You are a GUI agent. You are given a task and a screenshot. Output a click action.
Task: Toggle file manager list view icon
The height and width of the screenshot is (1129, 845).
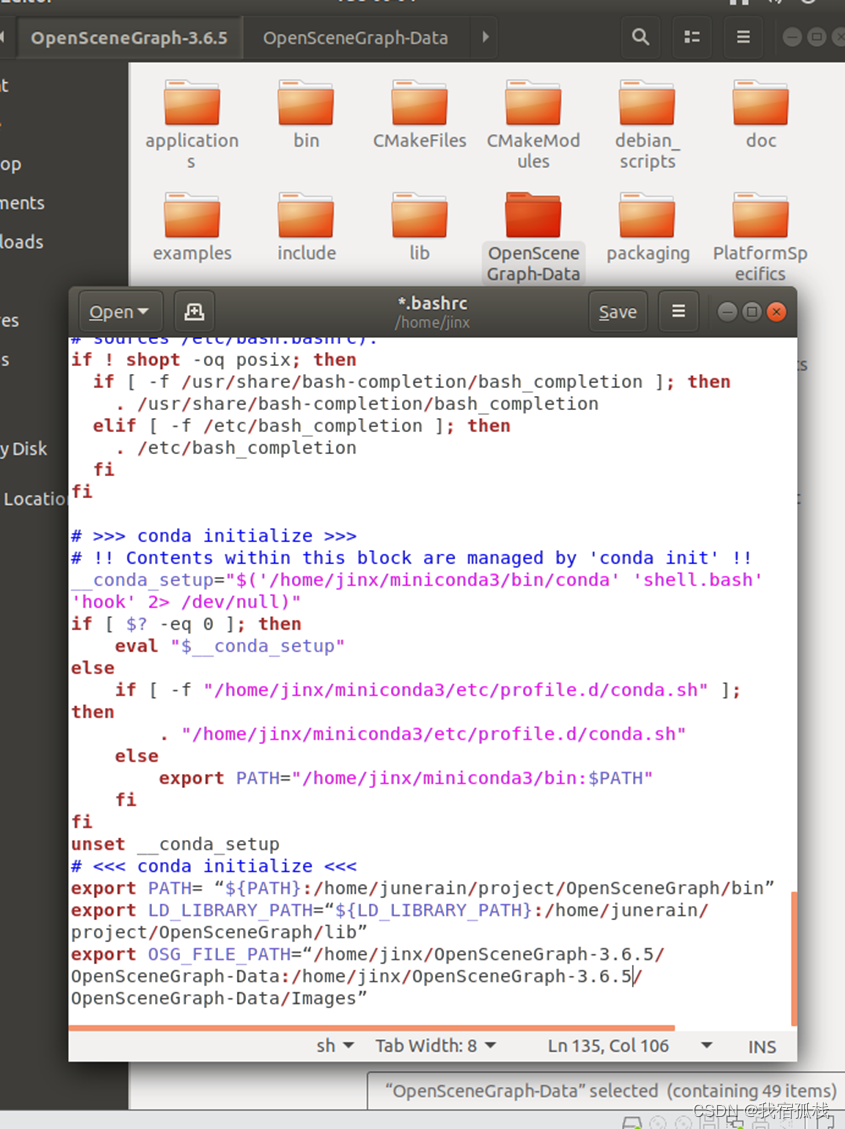692,37
